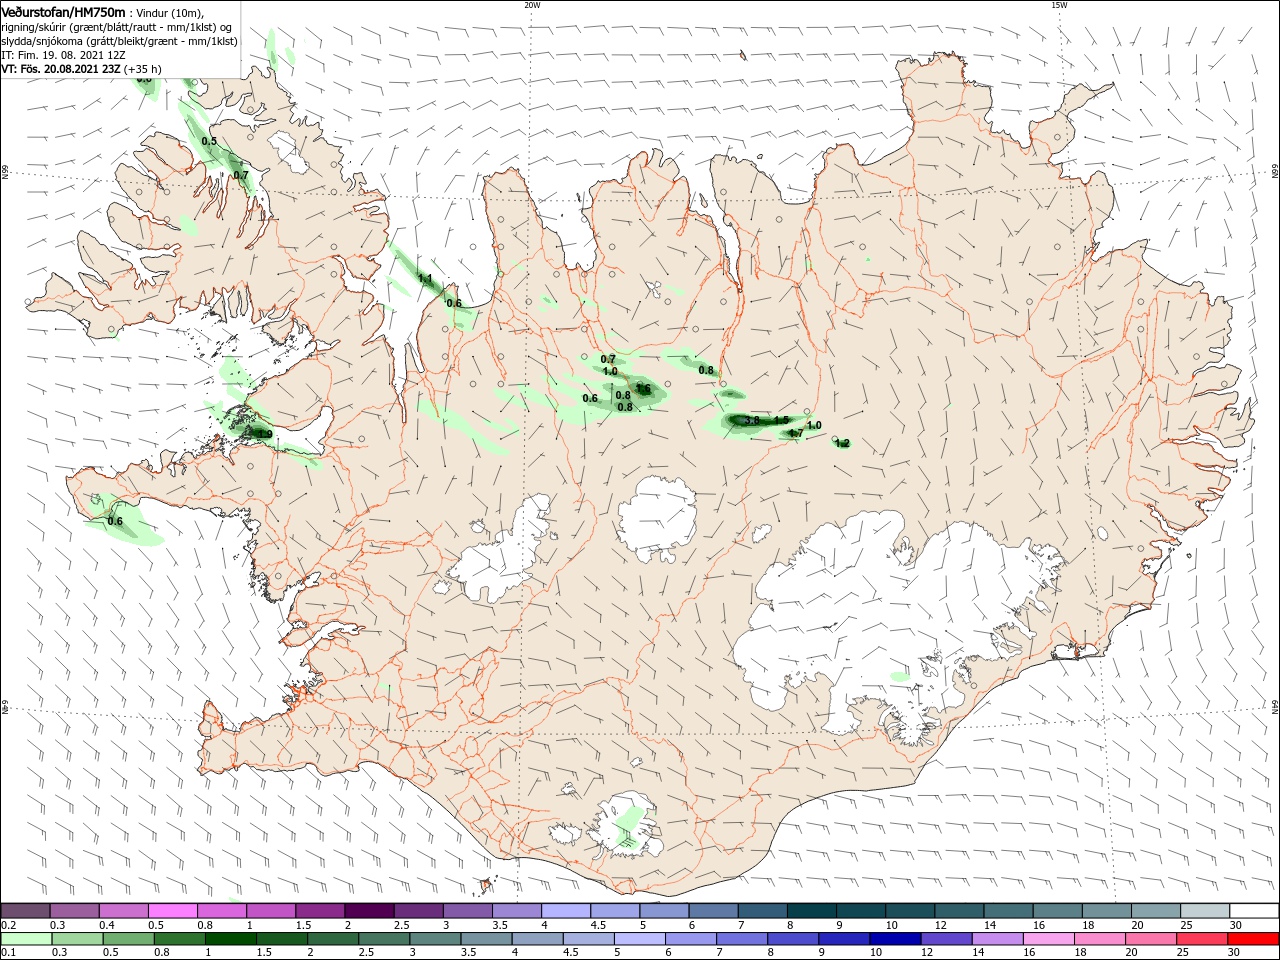Click the green 0.8 swatch in the lower legend row
Screen dimensions: 1280x960
[x=180, y=939]
